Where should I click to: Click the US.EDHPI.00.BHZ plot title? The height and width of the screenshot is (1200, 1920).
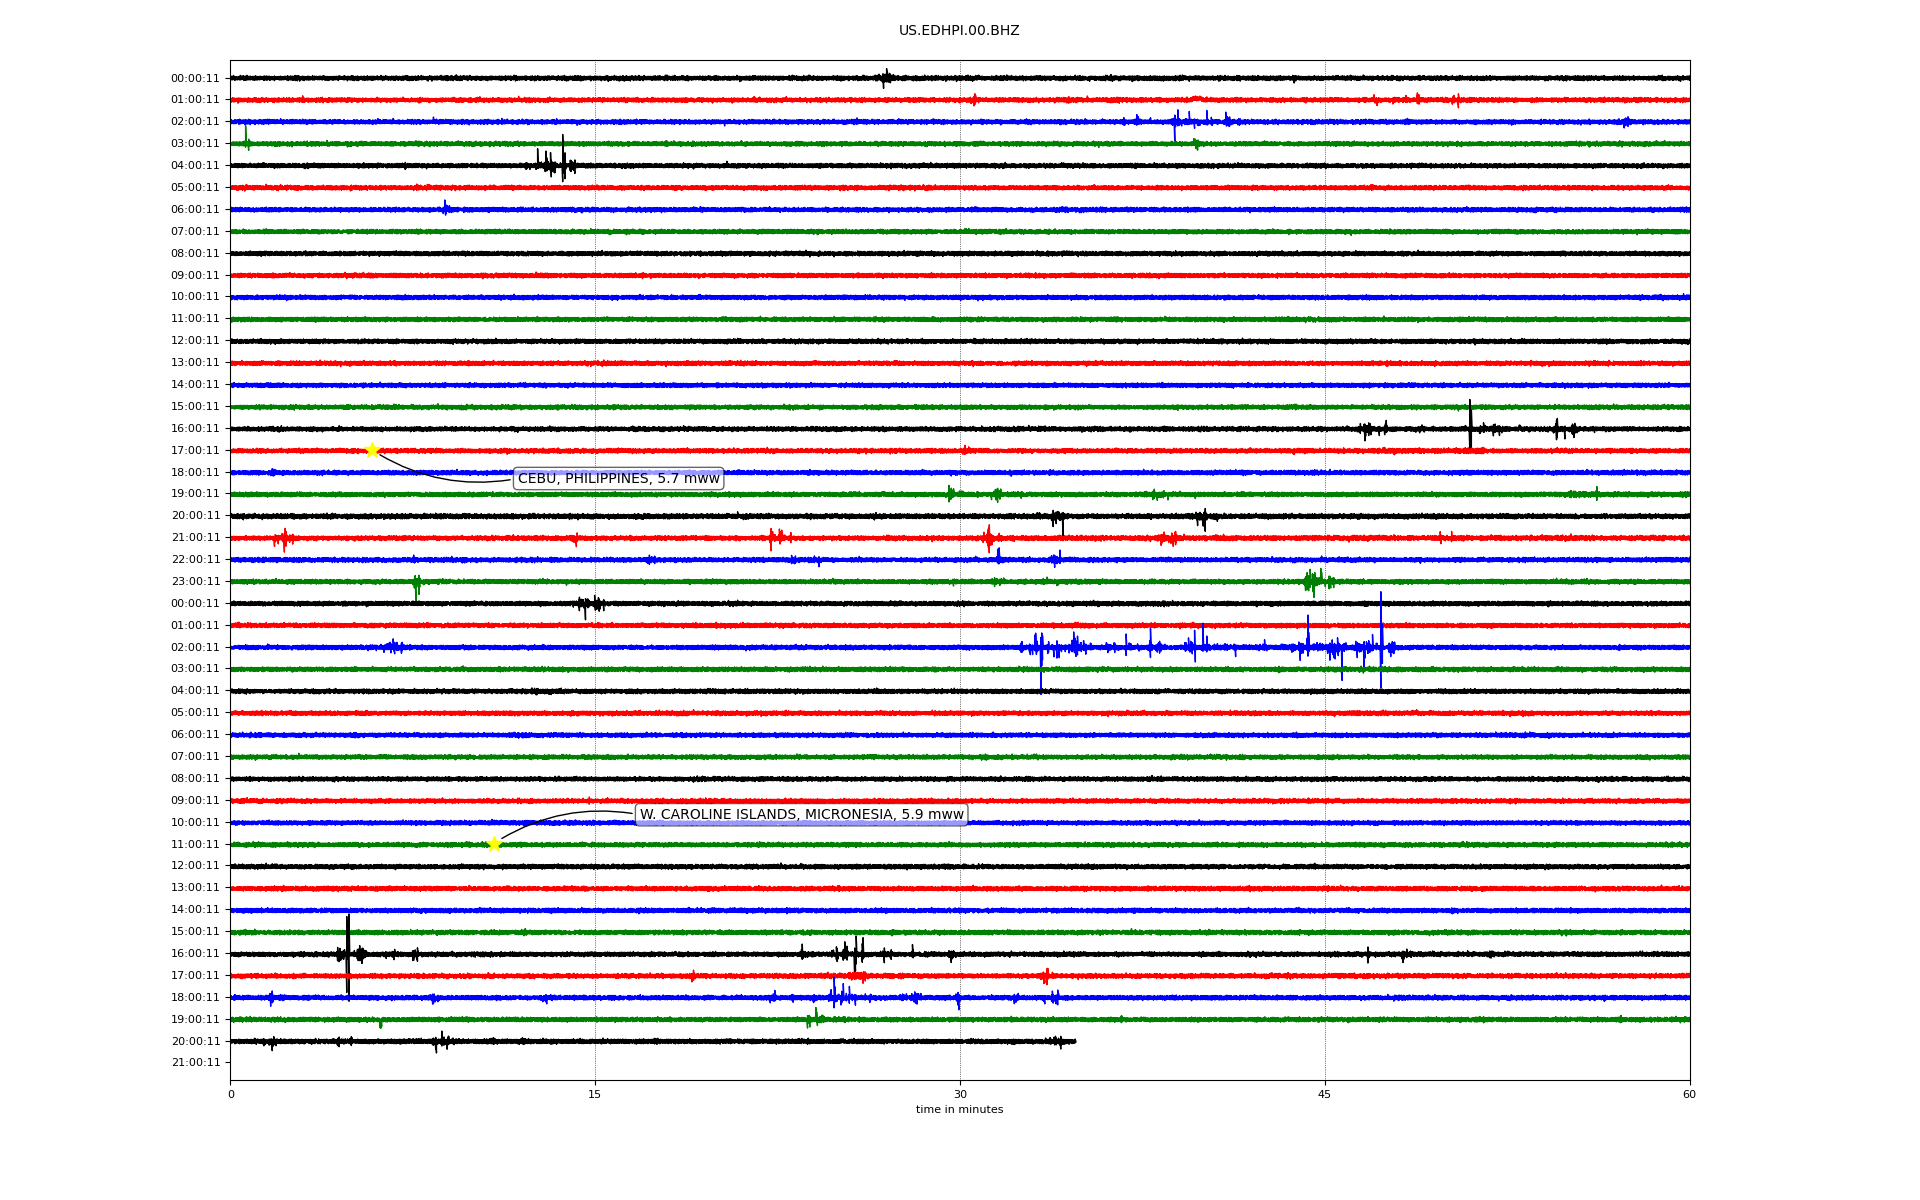[x=958, y=31]
